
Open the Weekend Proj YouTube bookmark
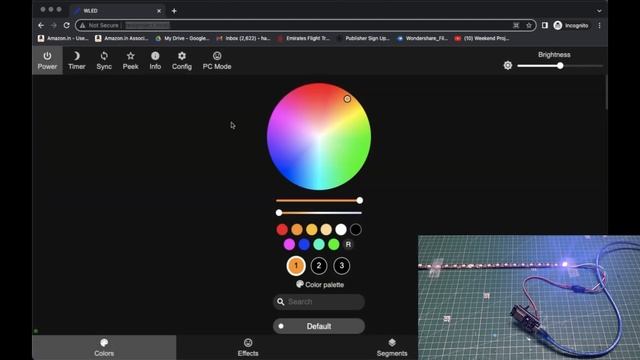pyautogui.click(x=482, y=38)
